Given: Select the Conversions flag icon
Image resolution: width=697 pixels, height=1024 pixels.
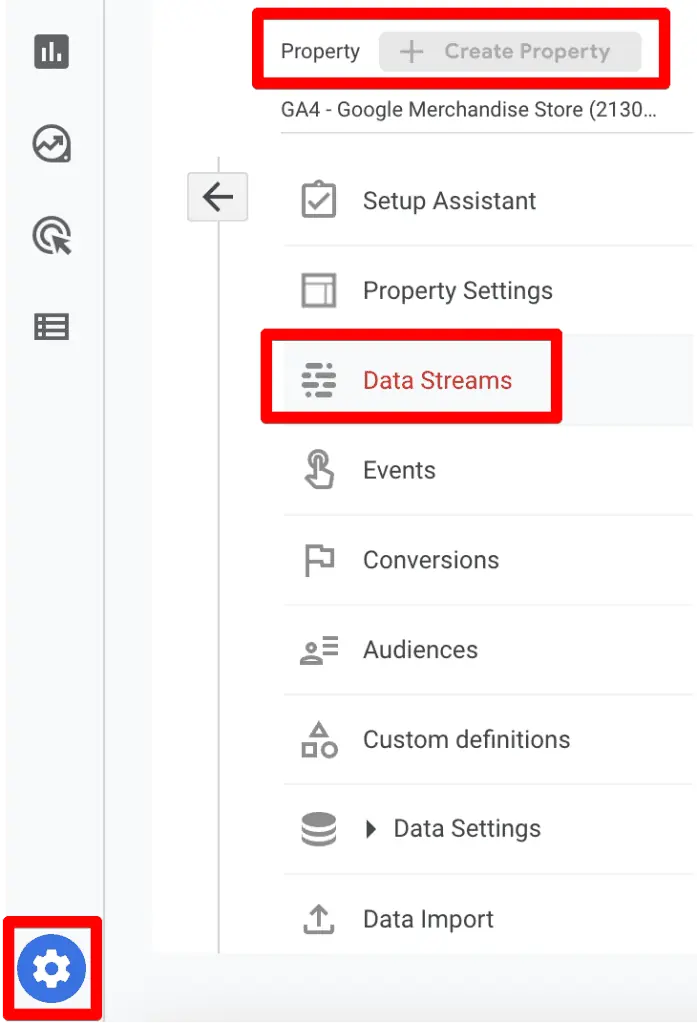Looking at the screenshot, I should click(318, 559).
